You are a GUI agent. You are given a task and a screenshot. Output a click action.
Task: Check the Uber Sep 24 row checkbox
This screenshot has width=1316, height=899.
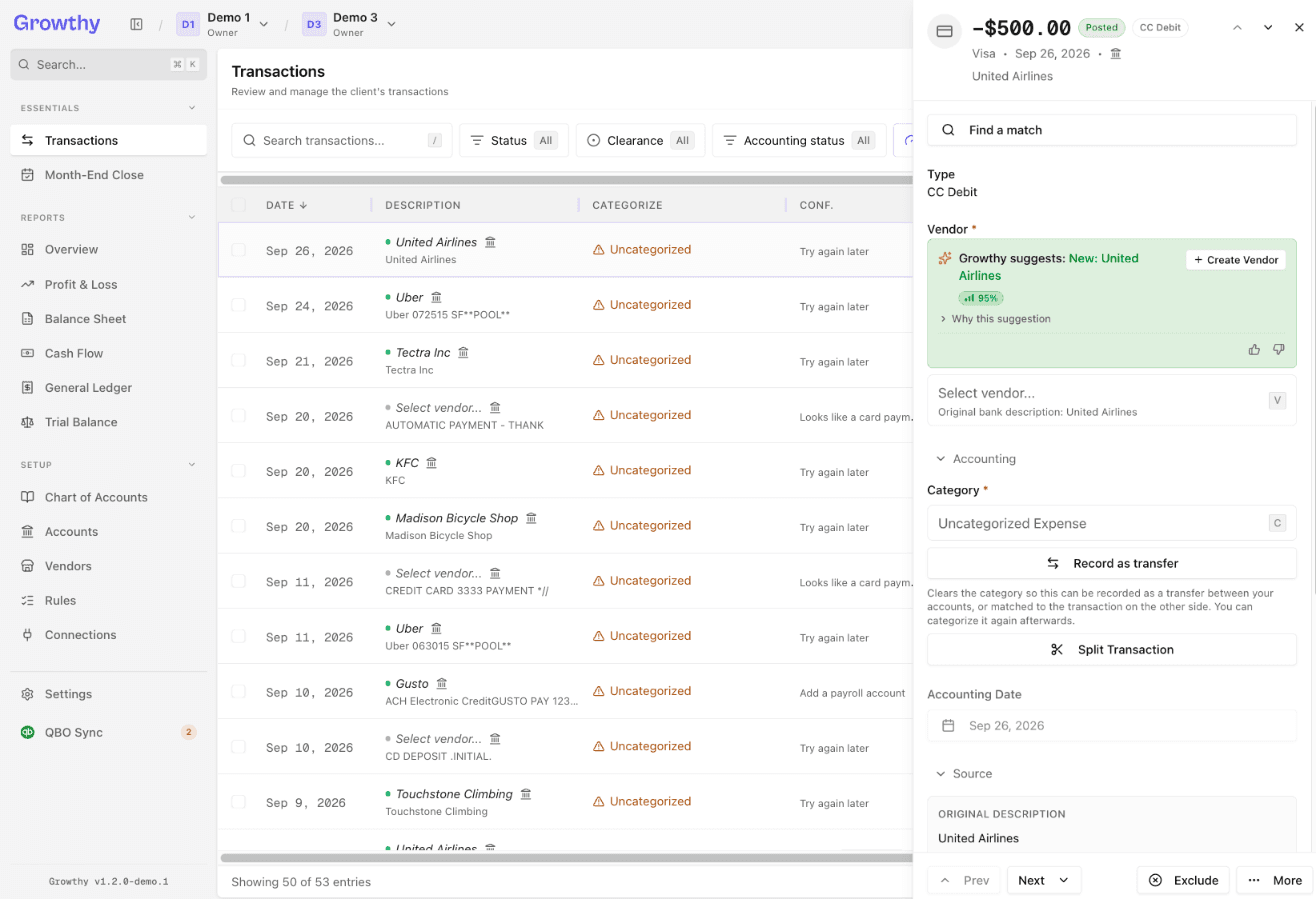[x=238, y=305]
